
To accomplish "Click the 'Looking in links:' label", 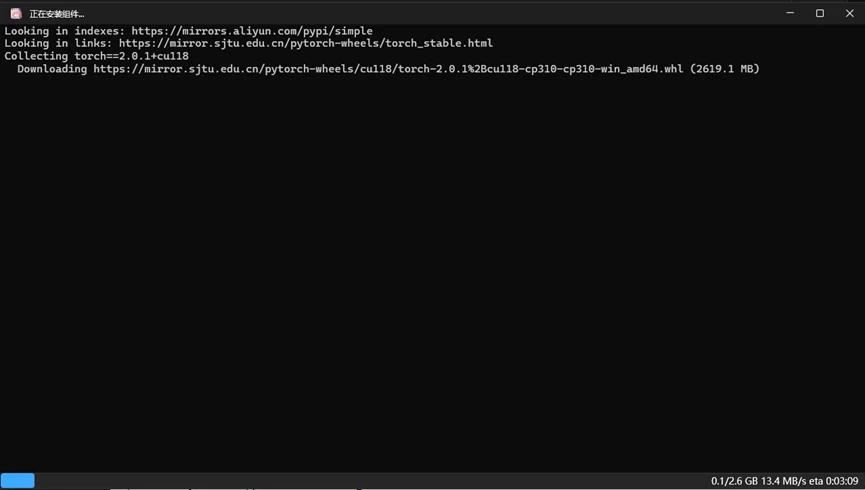I will coord(58,43).
